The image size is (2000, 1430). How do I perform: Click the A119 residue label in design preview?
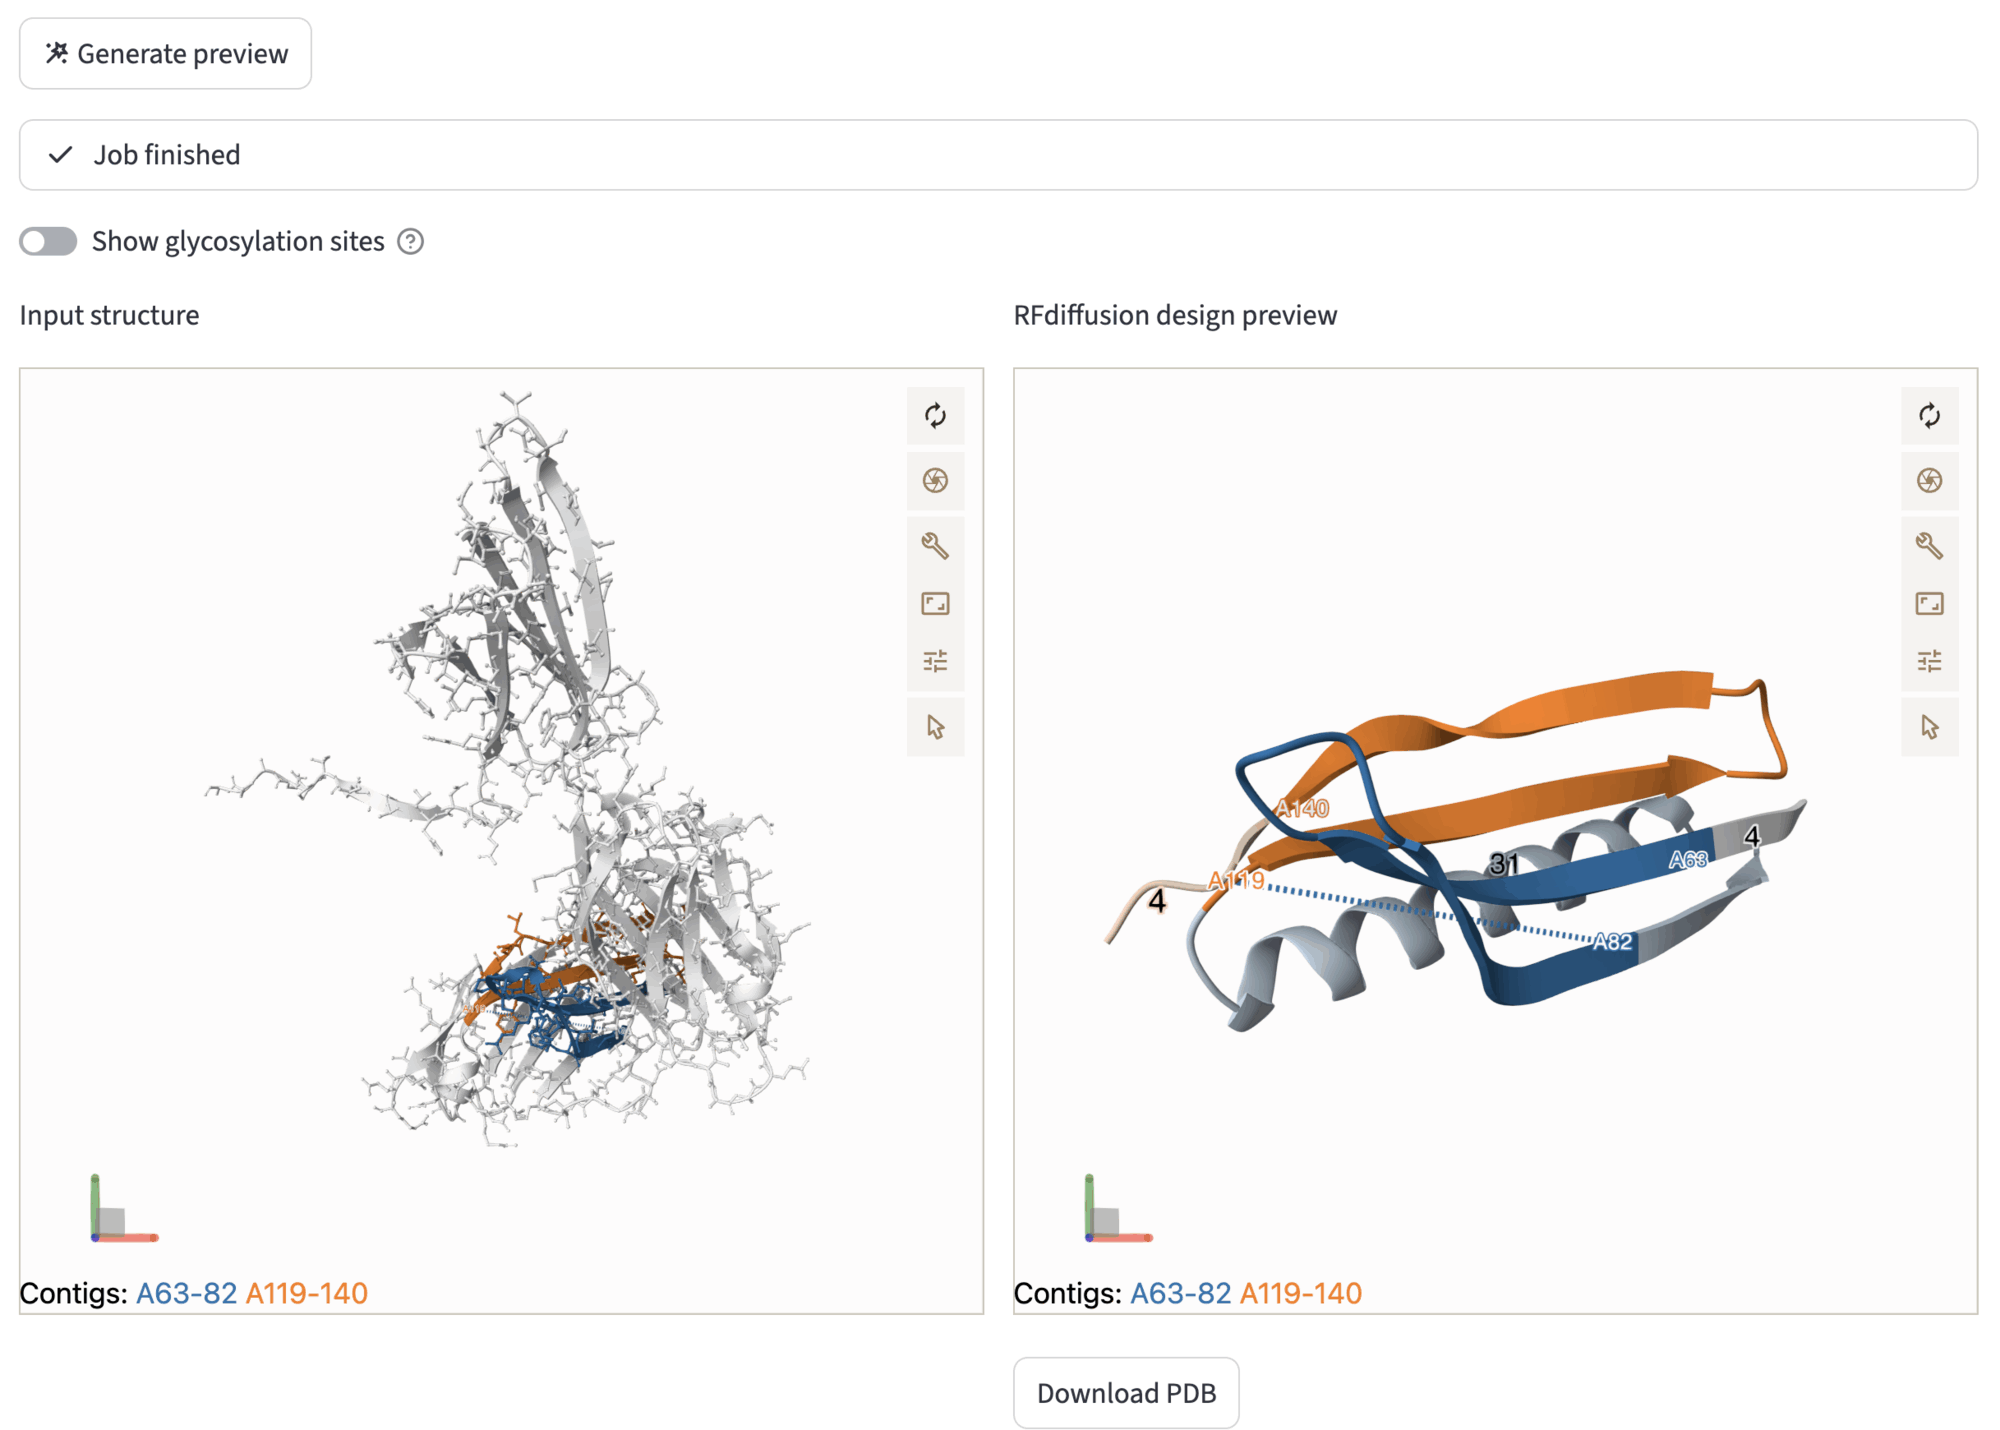1236,881
